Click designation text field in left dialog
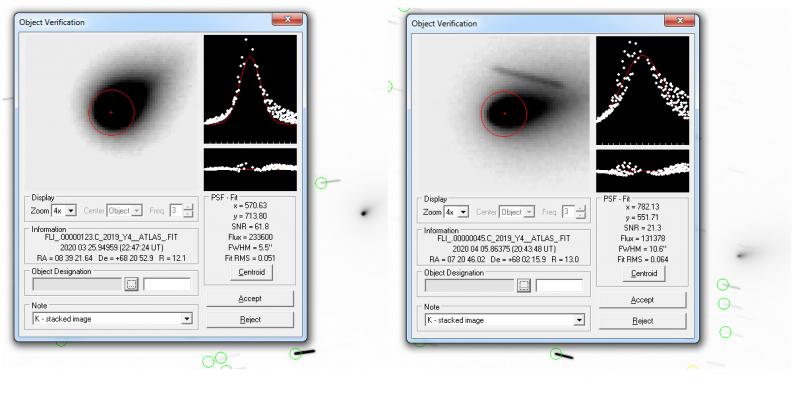The image size is (800, 396). click(x=167, y=284)
